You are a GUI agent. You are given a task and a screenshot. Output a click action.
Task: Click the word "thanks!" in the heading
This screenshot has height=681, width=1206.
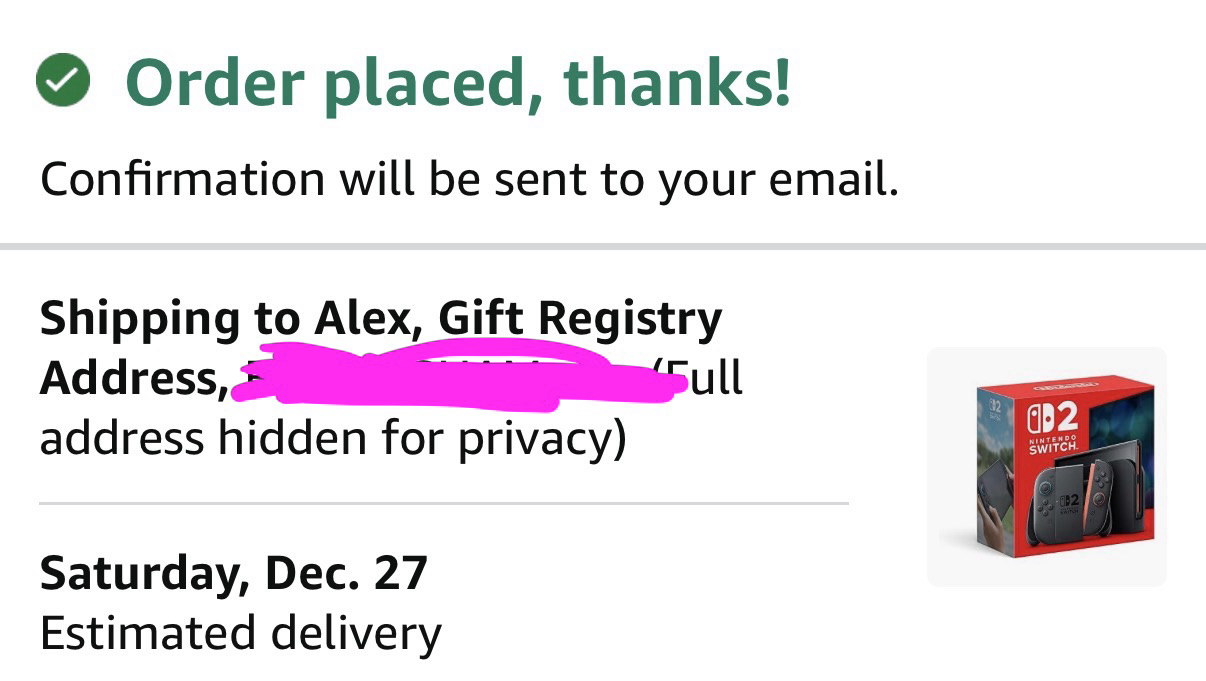coord(678,82)
